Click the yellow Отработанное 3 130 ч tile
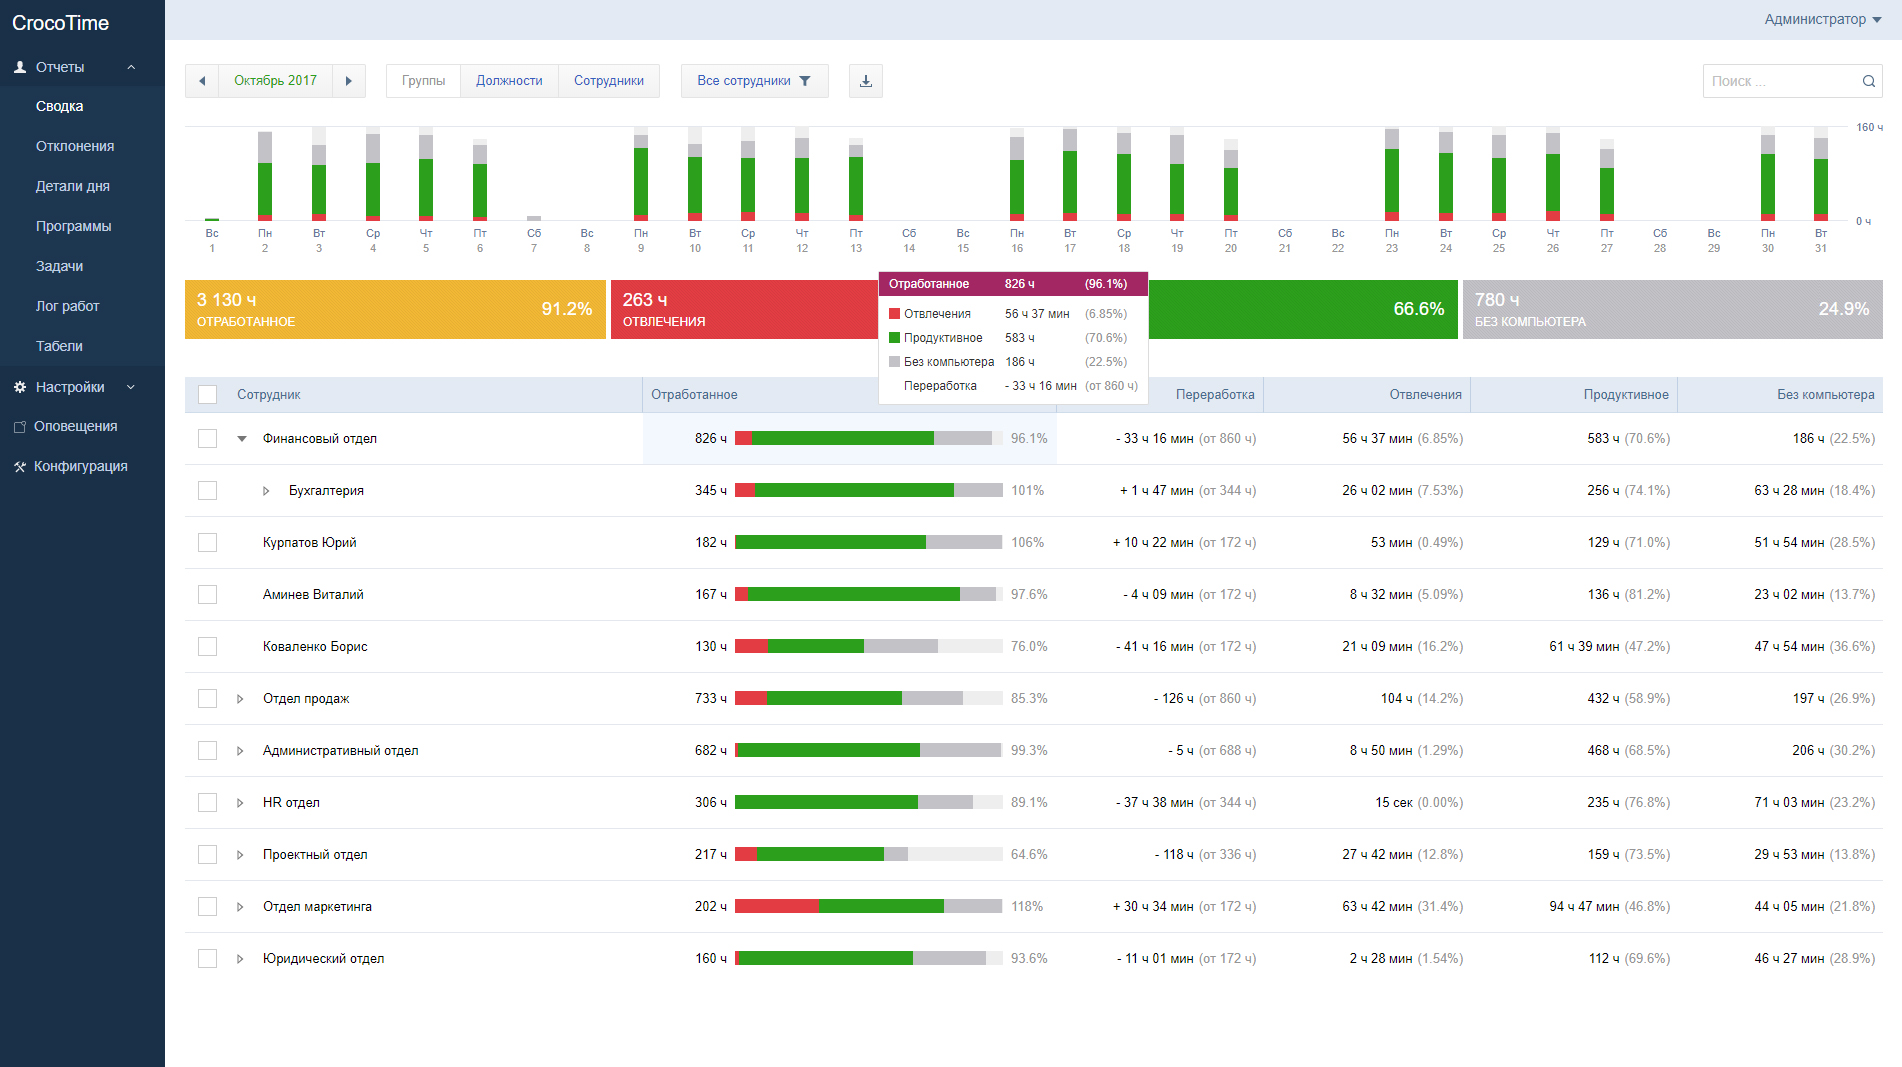Screen dimensions: 1902x1067 tap(395, 309)
